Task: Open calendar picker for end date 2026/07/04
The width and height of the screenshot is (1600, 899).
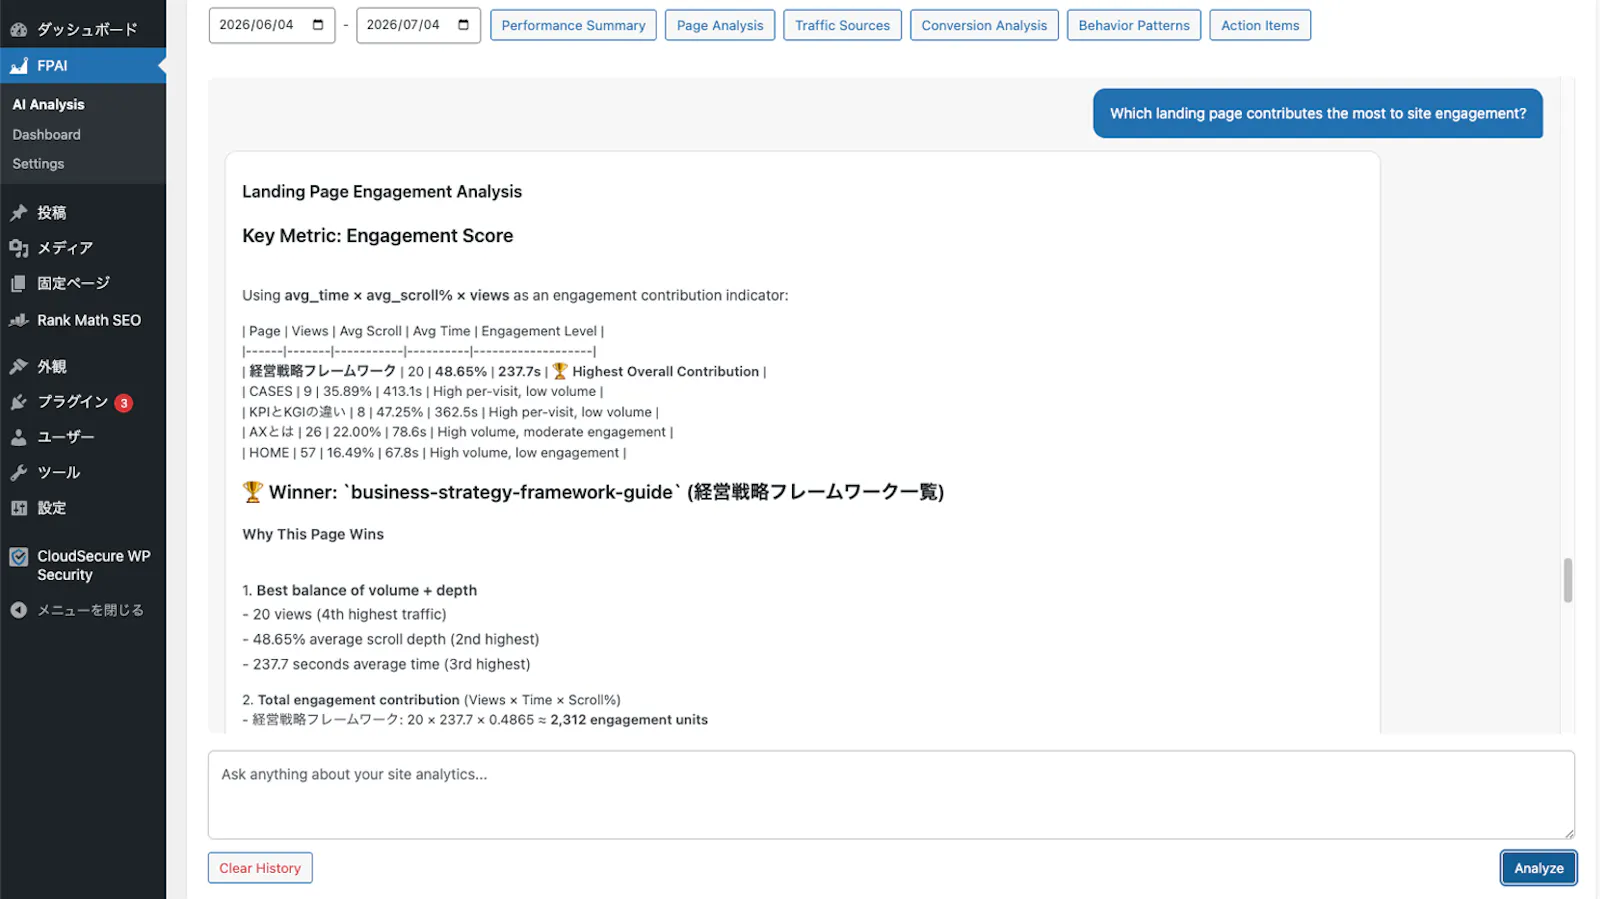Action: point(464,25)
